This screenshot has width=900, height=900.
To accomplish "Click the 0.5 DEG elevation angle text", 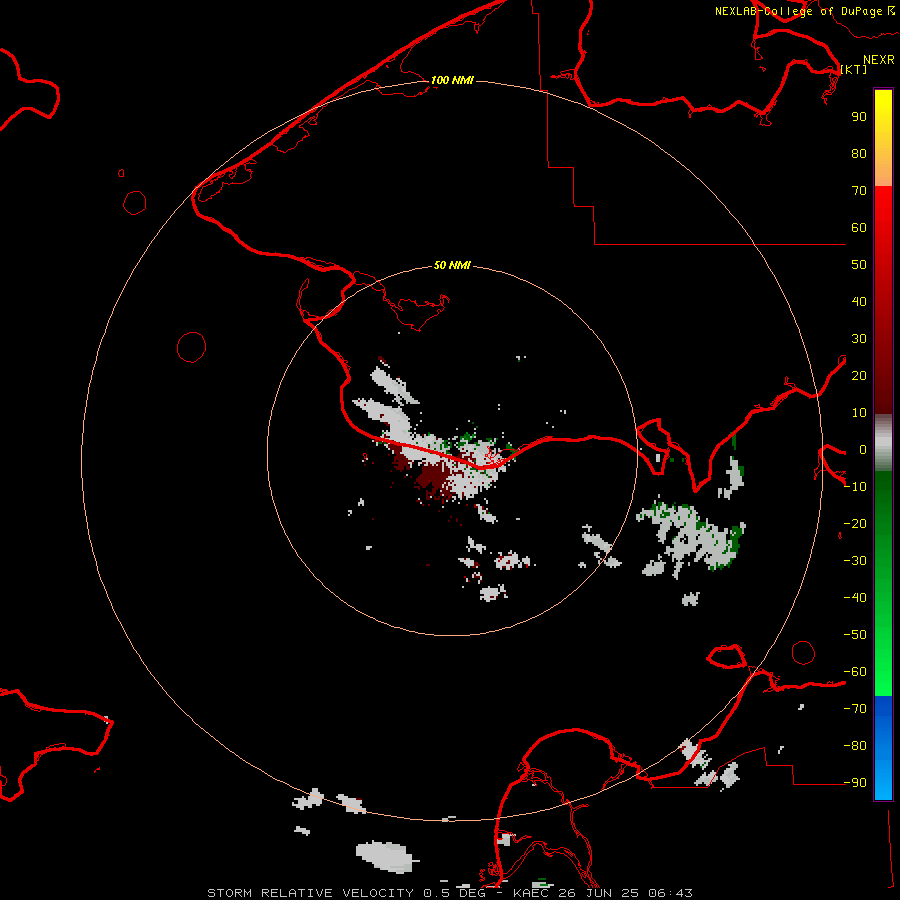I will click(454, 893).
